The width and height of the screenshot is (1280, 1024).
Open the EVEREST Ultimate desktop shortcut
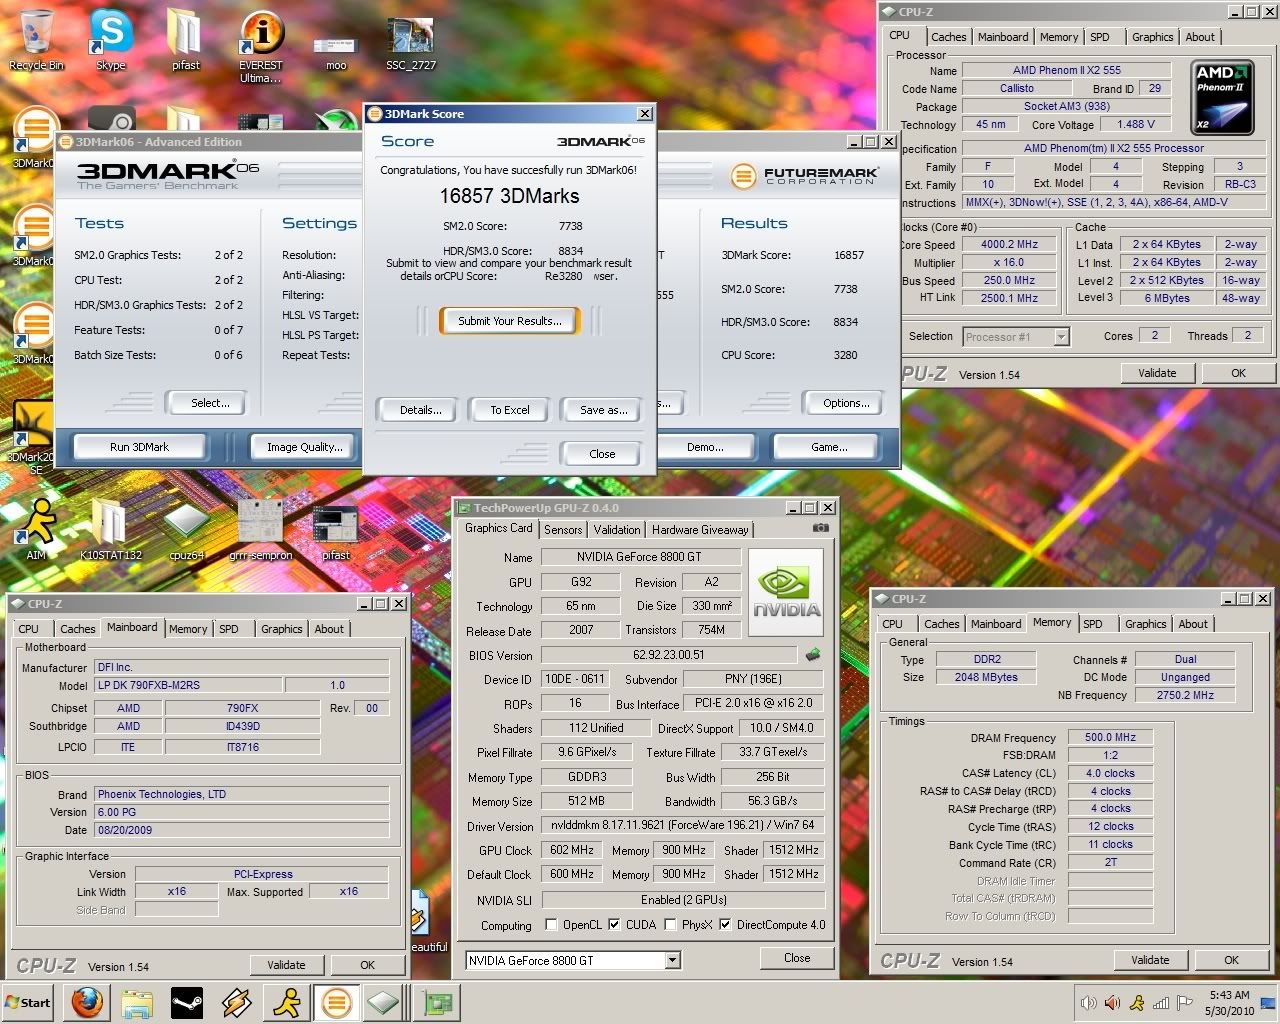260,47
